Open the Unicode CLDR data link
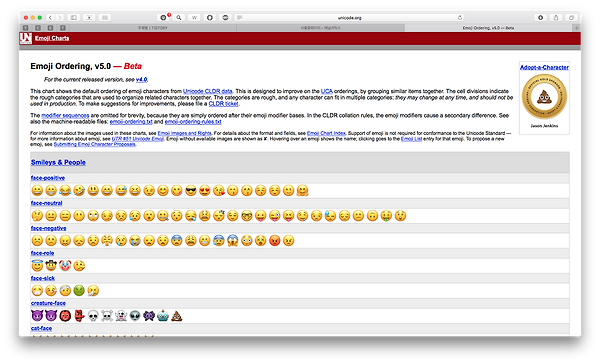Image resolution: width=600 pixels, height=364 pixels. click(x=207, y=91)
